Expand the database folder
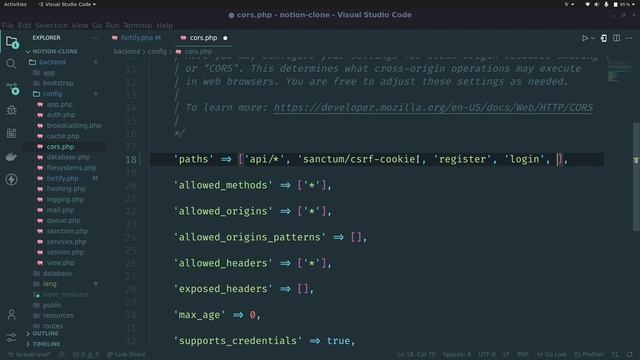This screenshot has width=640, height=360. click(57, 273)
